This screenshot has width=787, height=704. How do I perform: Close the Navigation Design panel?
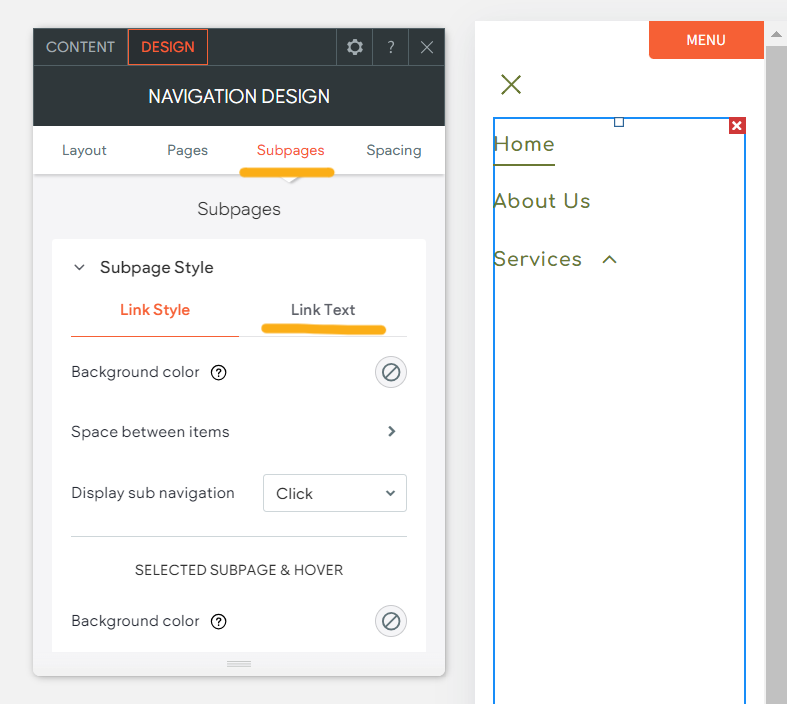point(427,47)
